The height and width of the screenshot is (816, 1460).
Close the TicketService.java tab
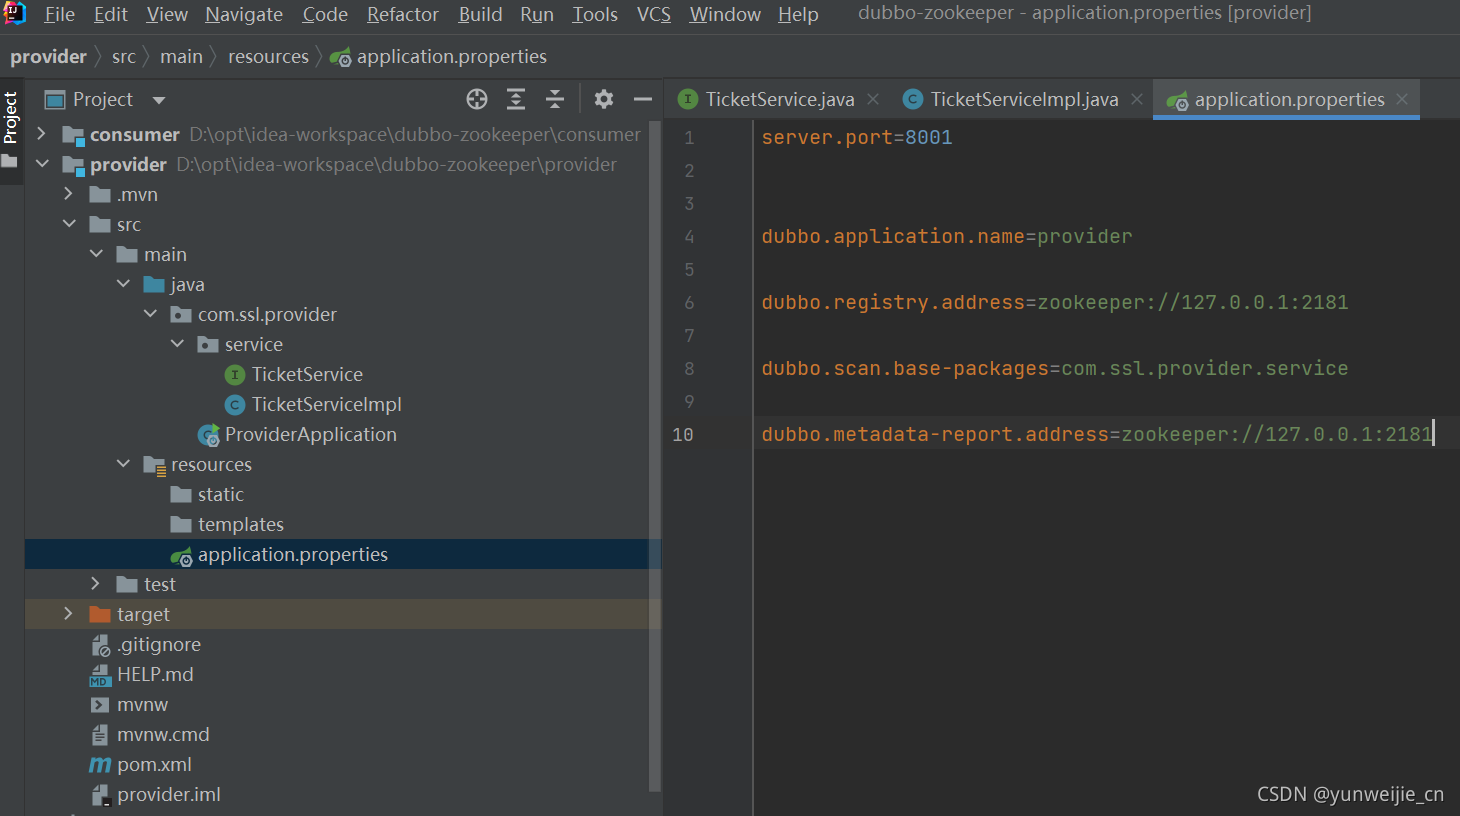coord(873,99)
